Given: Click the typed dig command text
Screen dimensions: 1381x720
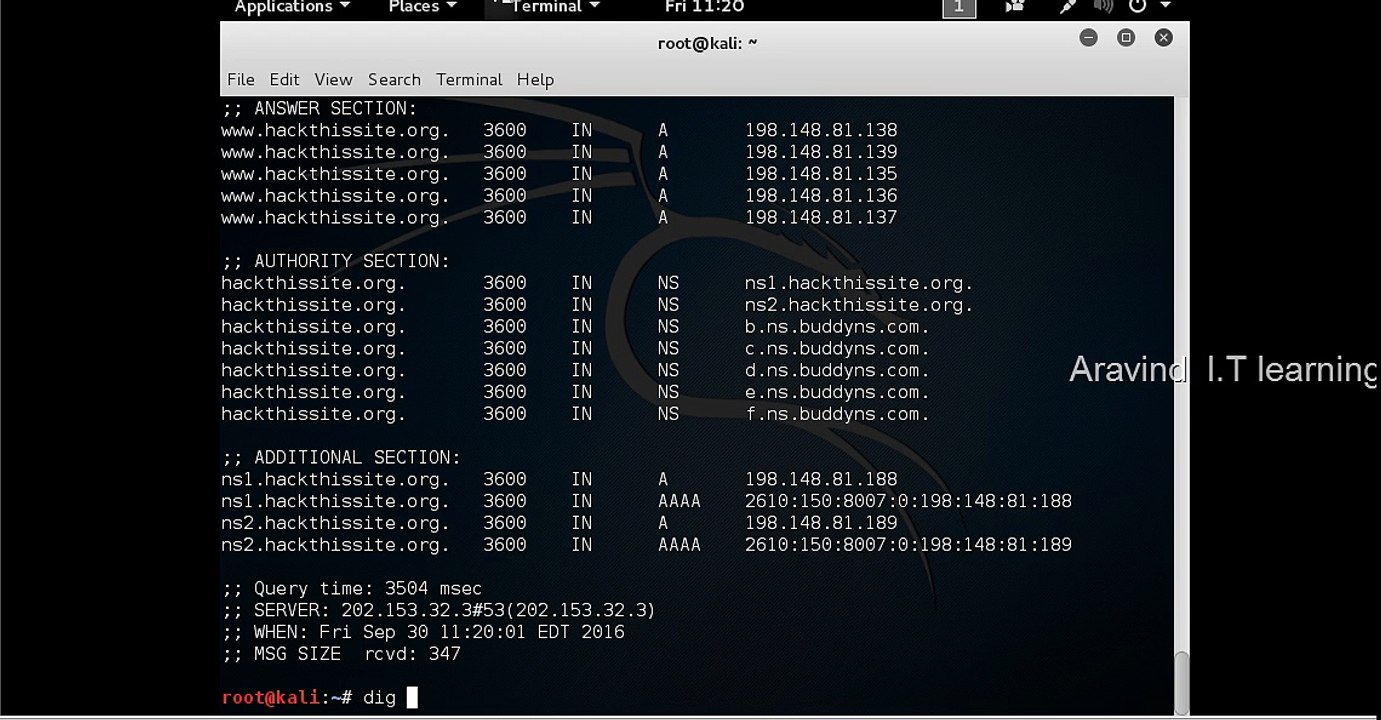Looking at the screenshot, I should point(379,698).
